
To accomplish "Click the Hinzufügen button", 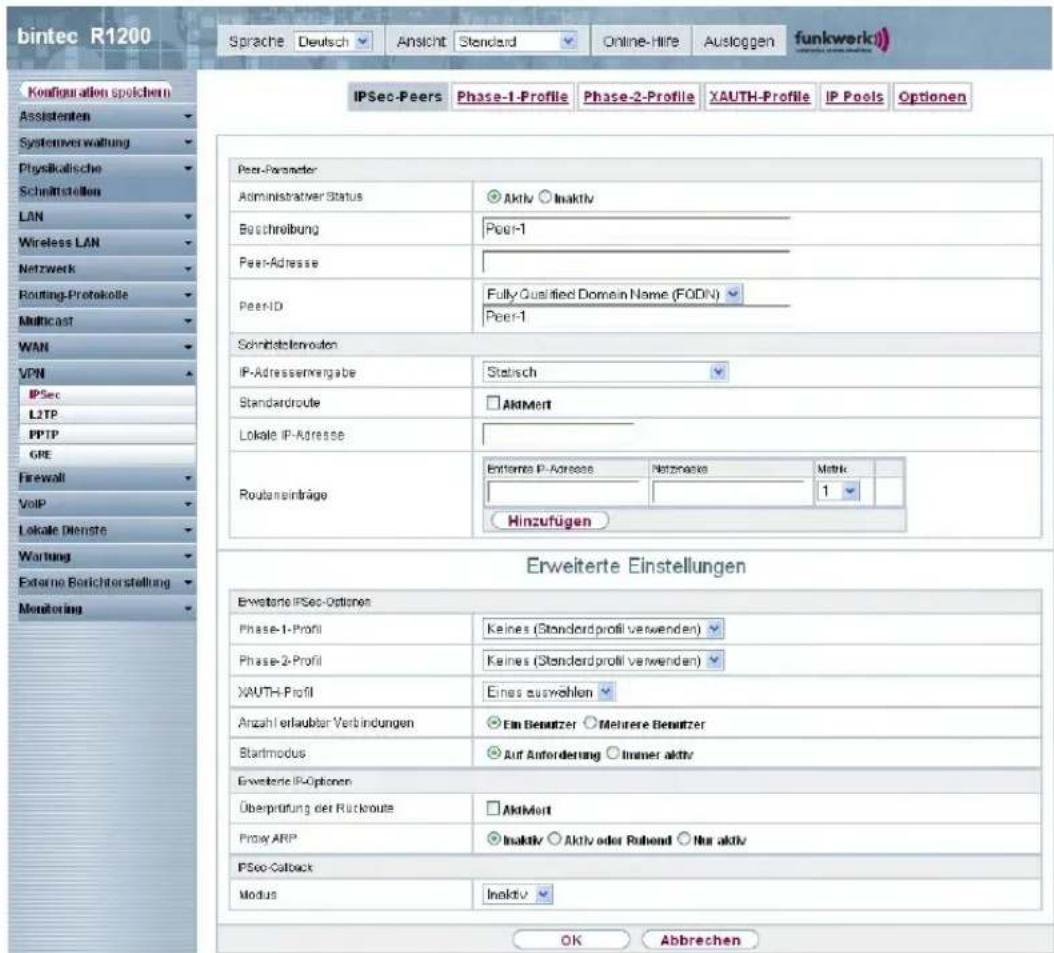I will pyautogui.click(x=549, y=521).
